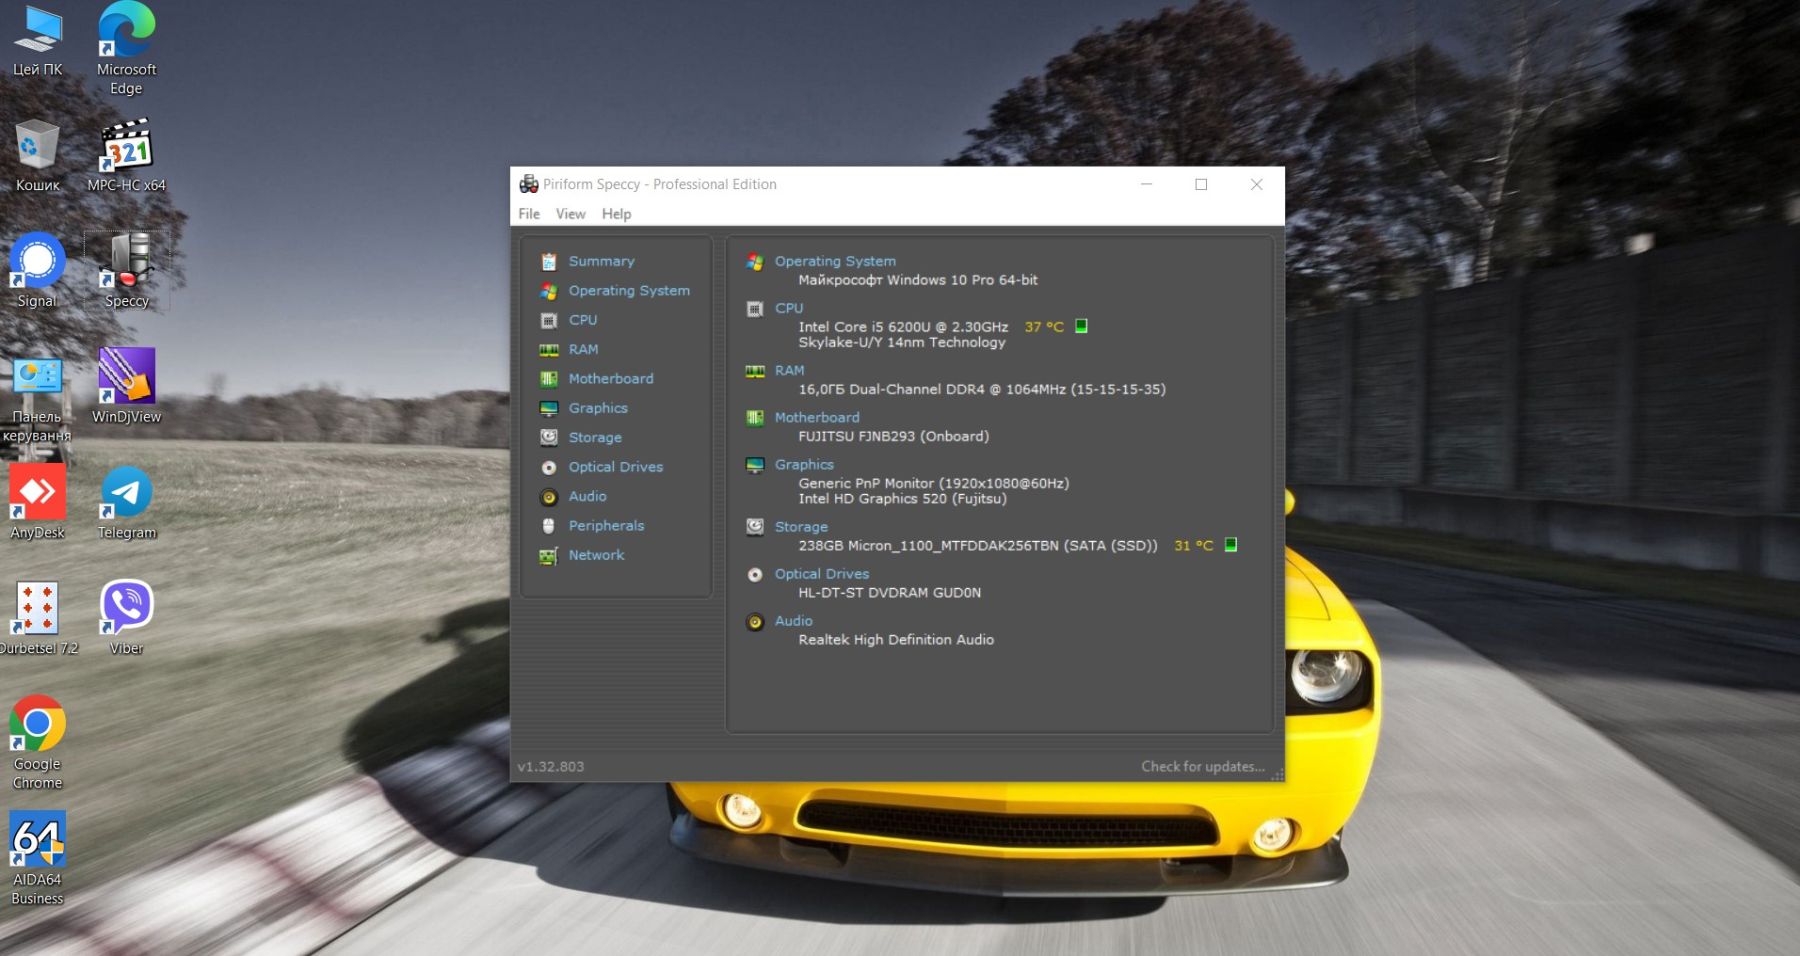Click the RAM icon in summary panel
This screenshot has width=1800, height=956.
755,371
